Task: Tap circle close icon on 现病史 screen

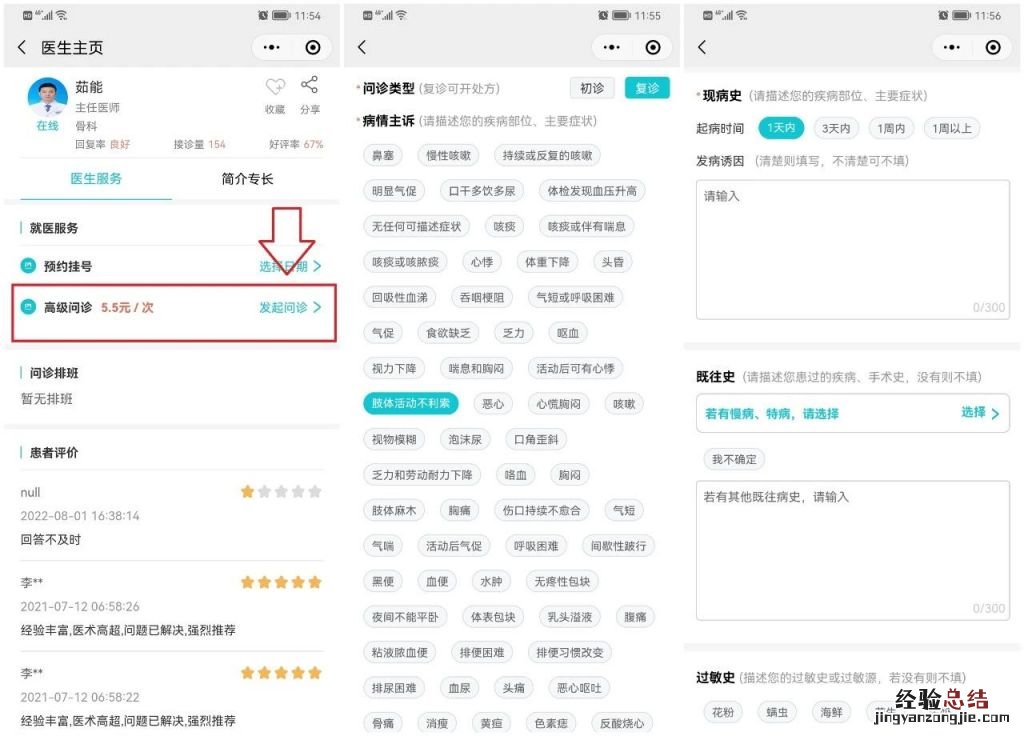Action: pyautogui.click(x=993, y=47)
